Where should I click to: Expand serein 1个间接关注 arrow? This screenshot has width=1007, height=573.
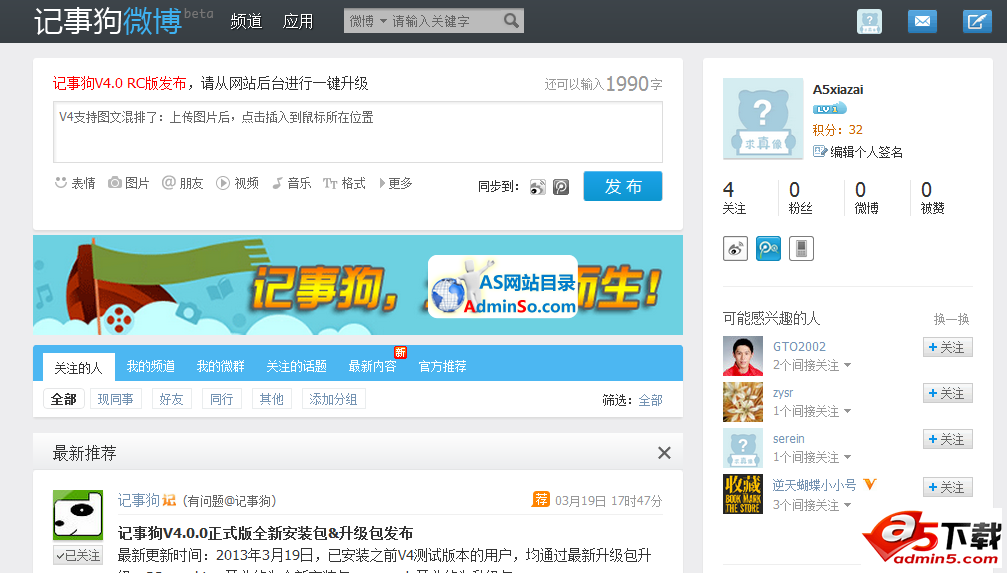coord(848,457)
